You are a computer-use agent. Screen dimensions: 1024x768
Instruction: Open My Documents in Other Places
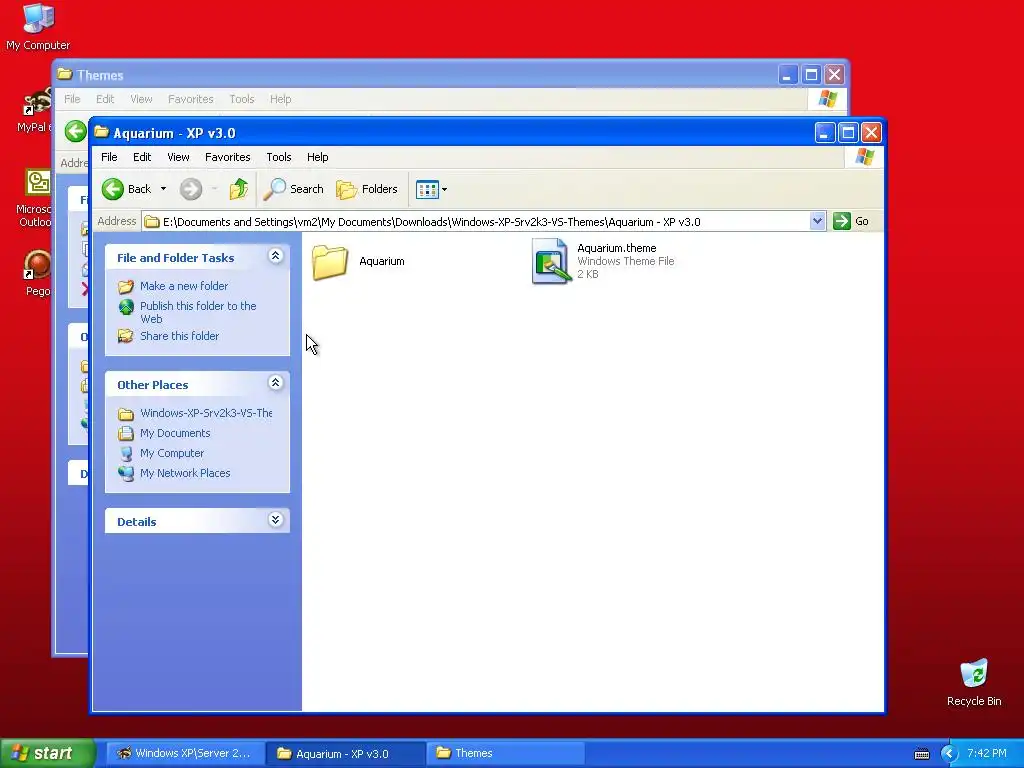[x=175, y=434]
